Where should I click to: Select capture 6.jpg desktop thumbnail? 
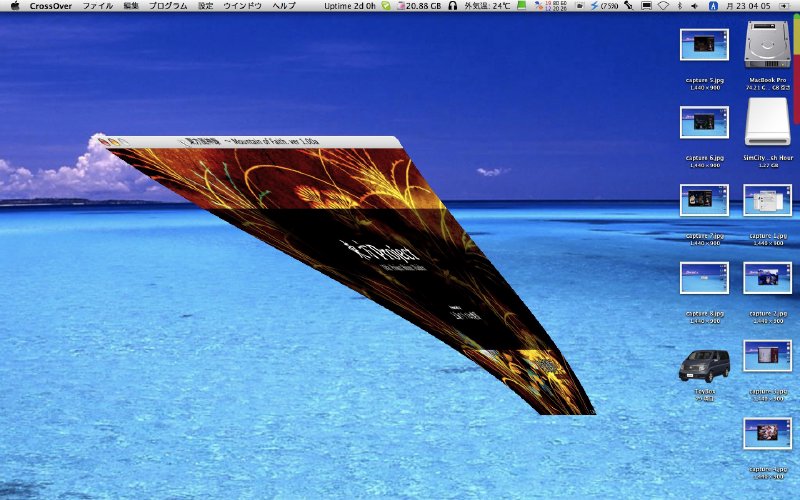704,122
